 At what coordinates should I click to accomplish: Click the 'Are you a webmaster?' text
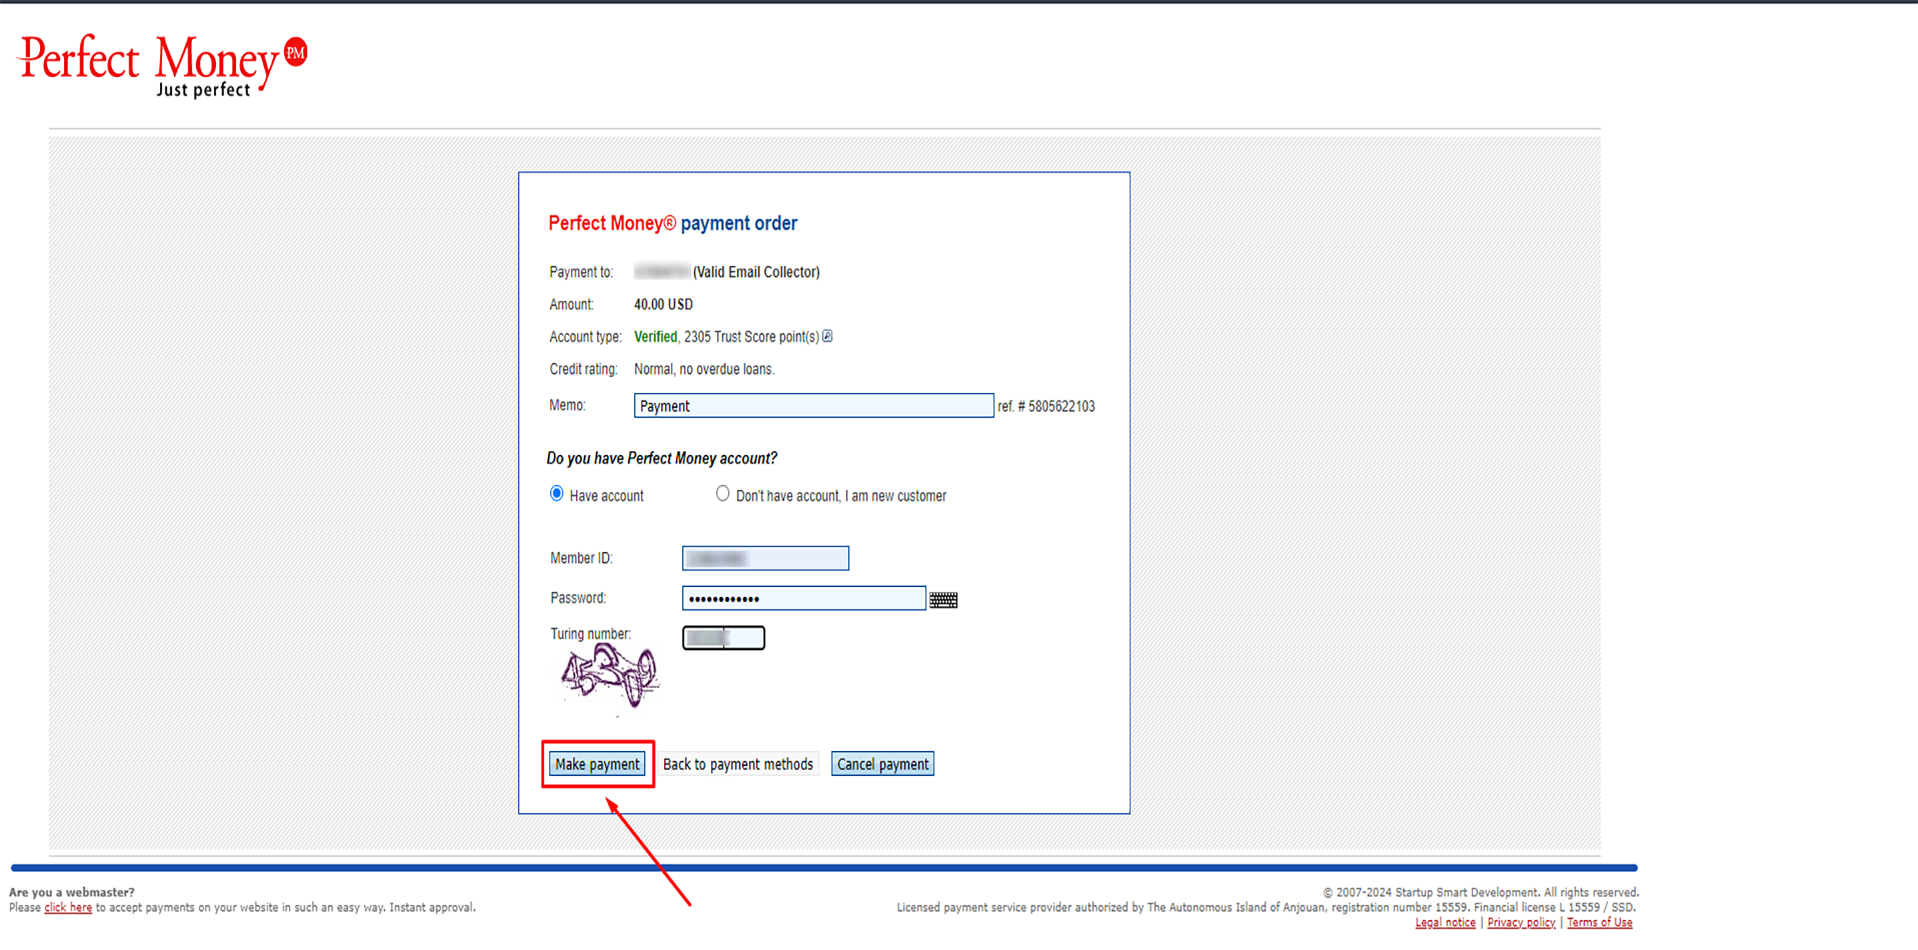click(72, 892)
